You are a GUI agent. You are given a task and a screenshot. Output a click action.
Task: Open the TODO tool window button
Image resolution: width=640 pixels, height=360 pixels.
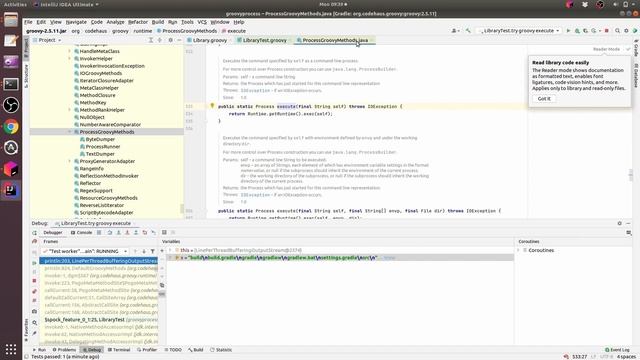point(173,350)
